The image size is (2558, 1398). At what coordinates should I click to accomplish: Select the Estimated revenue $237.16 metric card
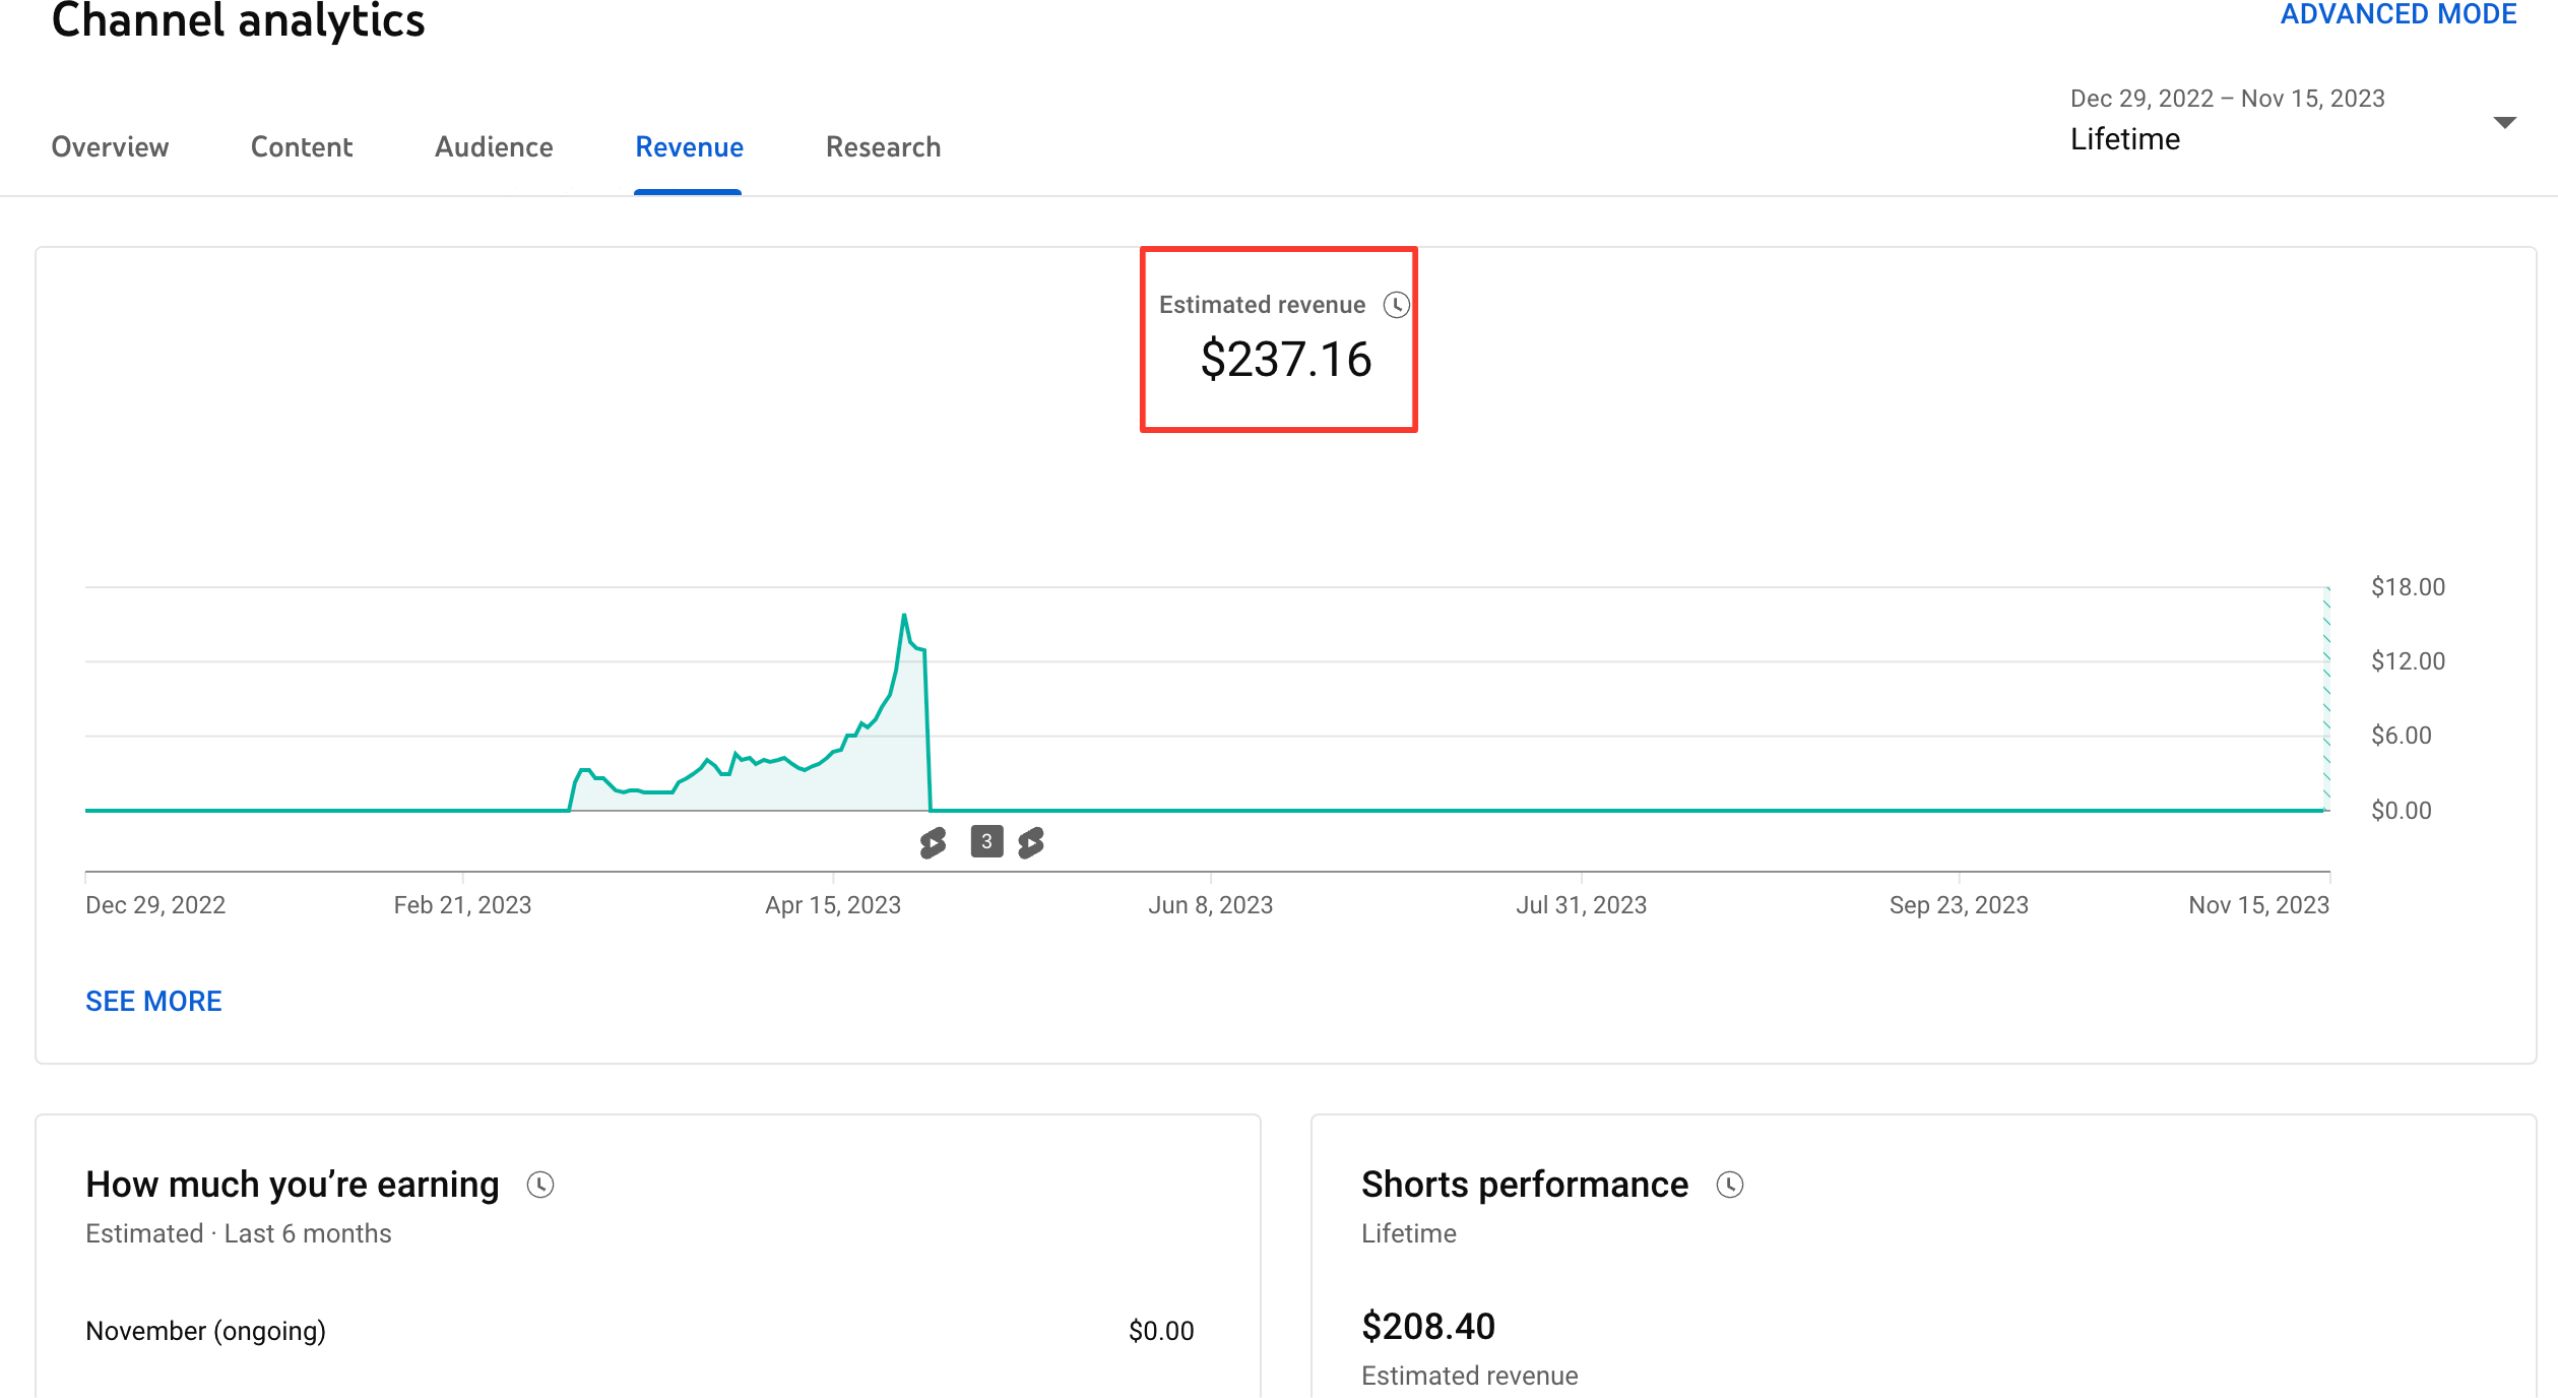pos(1278,340)
